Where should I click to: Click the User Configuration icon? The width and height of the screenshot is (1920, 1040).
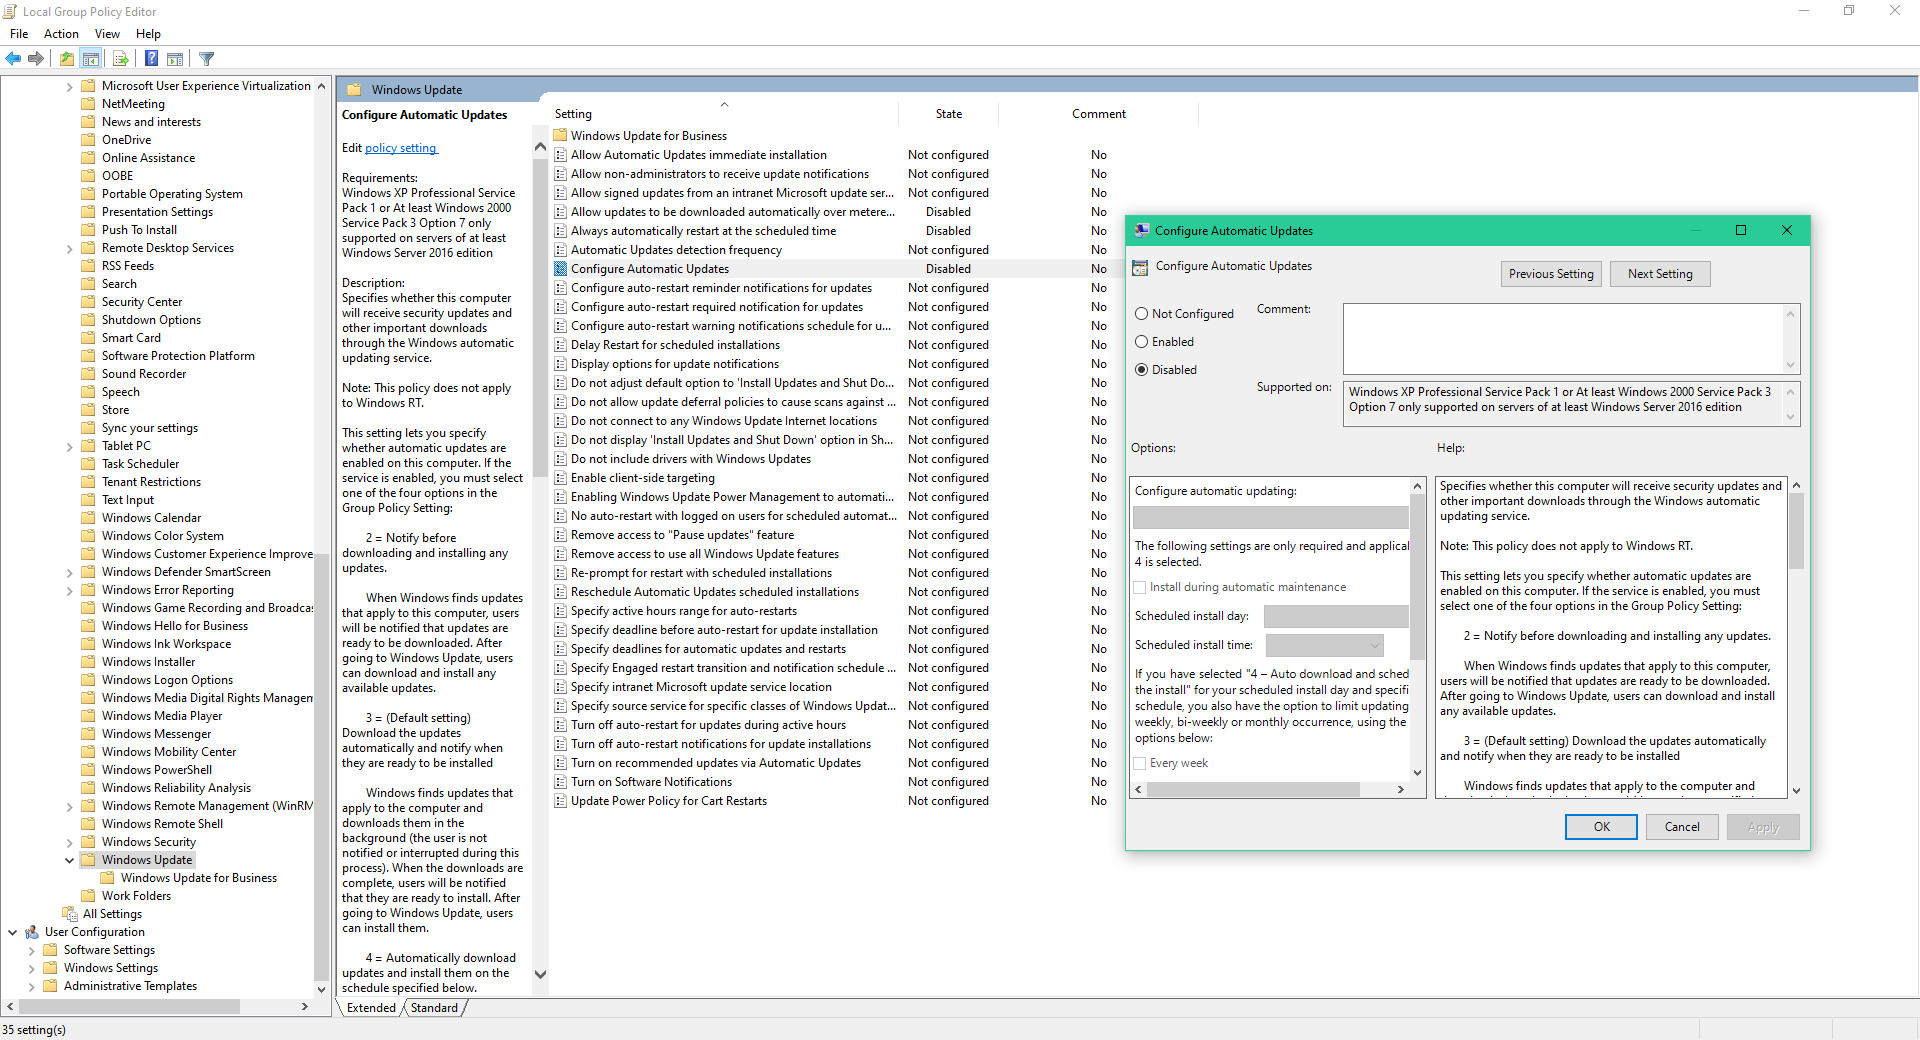(x=32, y=932)
